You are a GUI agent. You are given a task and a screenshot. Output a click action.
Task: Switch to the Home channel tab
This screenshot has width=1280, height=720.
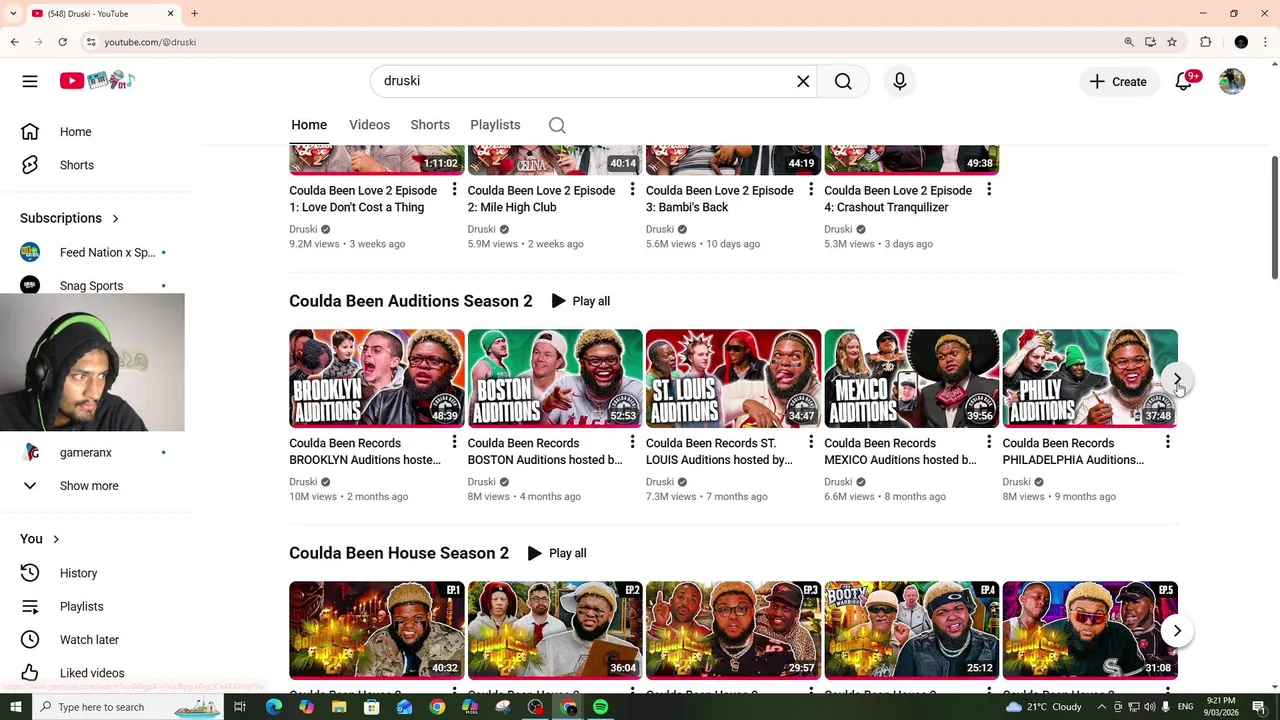coord(309,125)
